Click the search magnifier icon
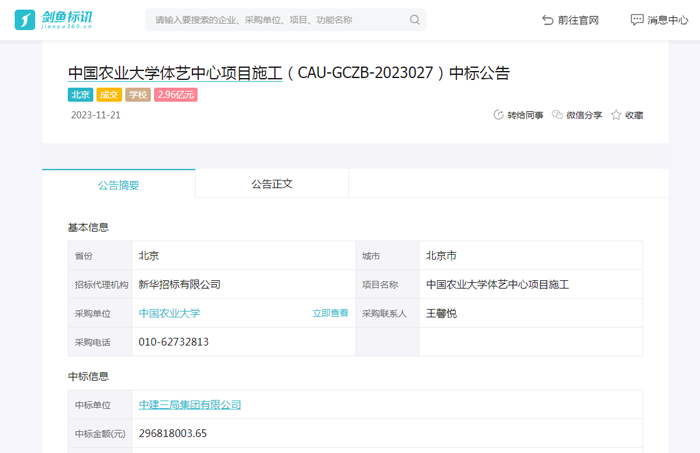This screenshot has width=700, height=453. (x=415, y=20)
